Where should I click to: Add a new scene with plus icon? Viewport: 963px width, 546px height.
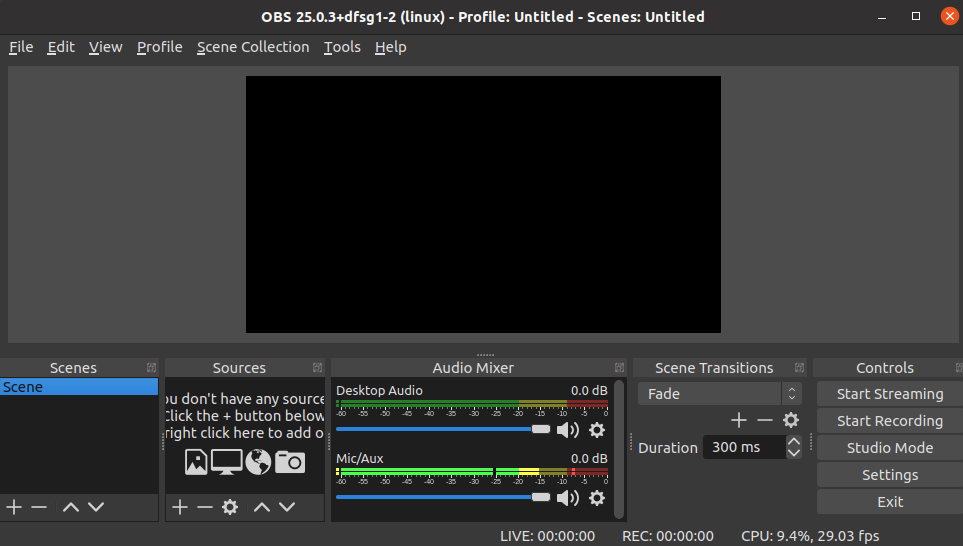(x=14, y=507)
